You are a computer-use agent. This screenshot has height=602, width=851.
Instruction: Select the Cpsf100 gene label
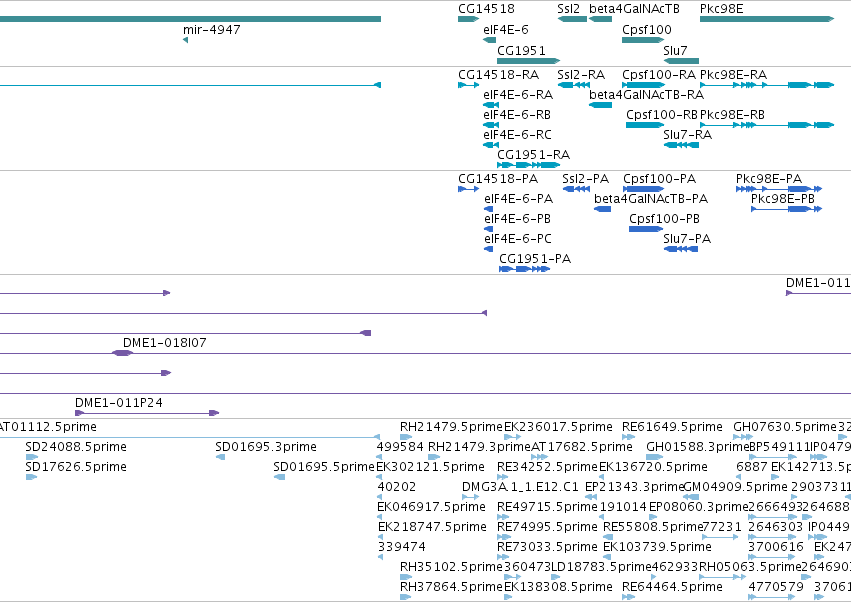pos(647,30)
